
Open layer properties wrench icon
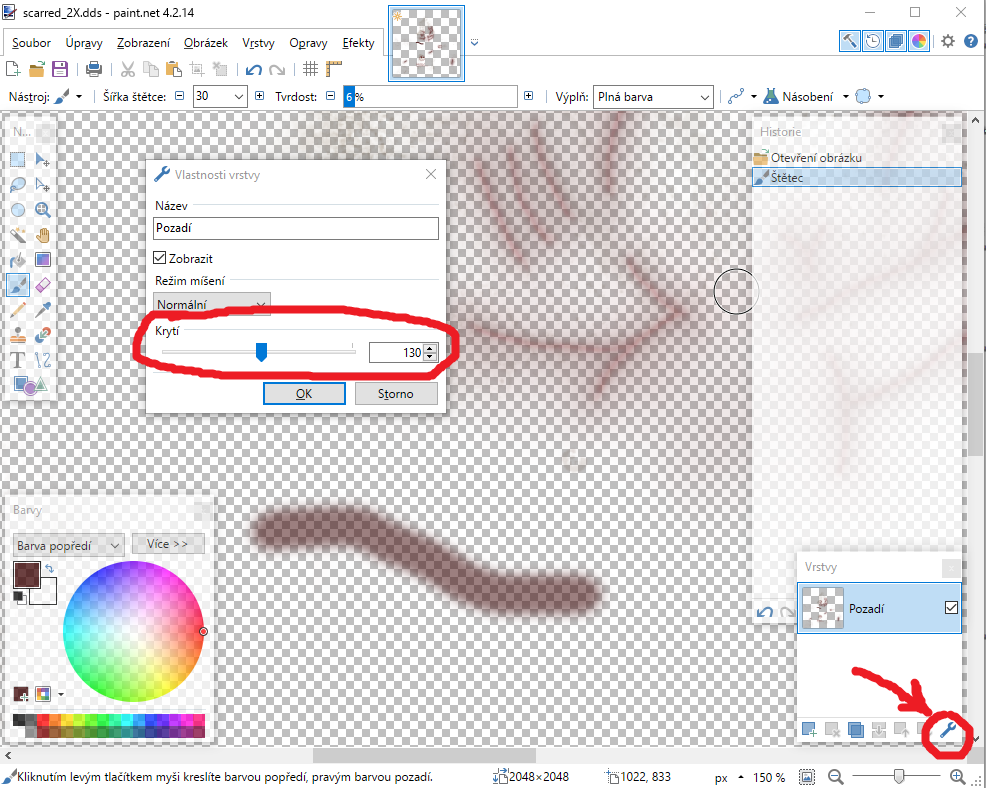click(947, 730)
